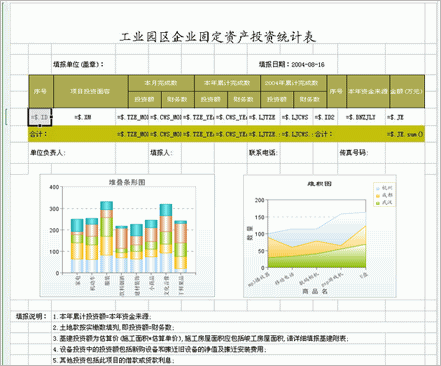Click the 武汉 legend swatch
The width and height of the screenshot is (441, 366).
(378, 203)
